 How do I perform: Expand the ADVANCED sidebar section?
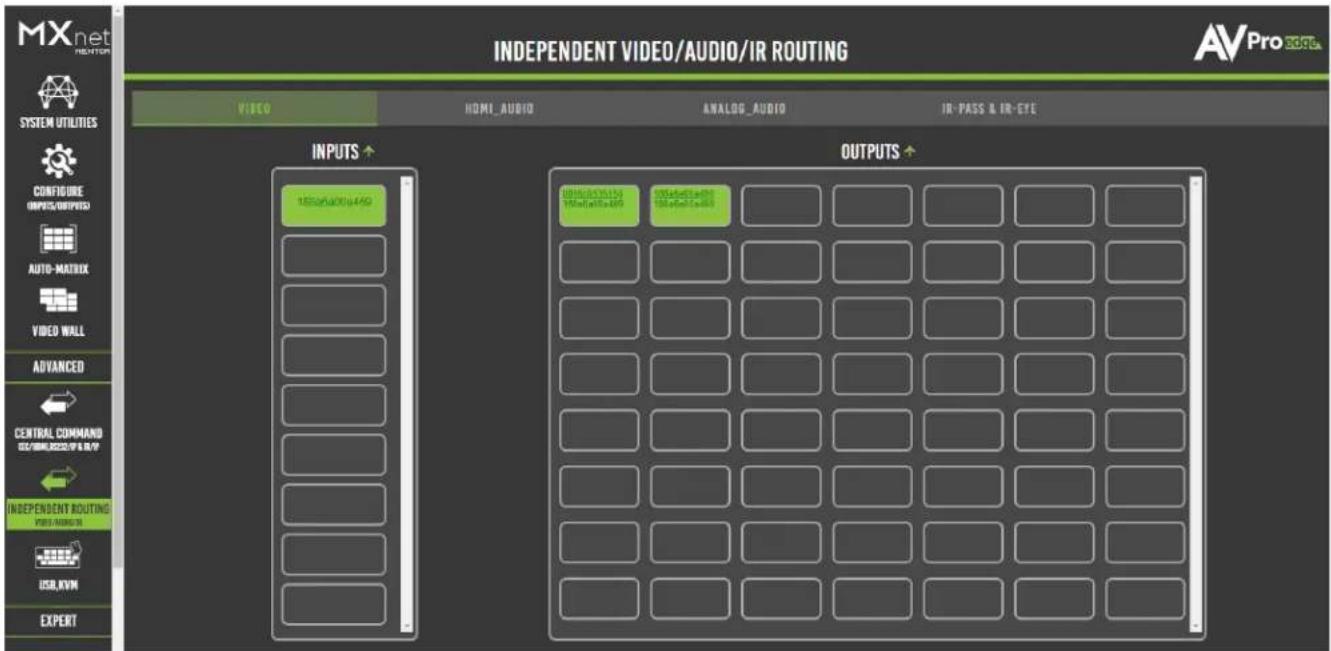(x=57, y=366)
